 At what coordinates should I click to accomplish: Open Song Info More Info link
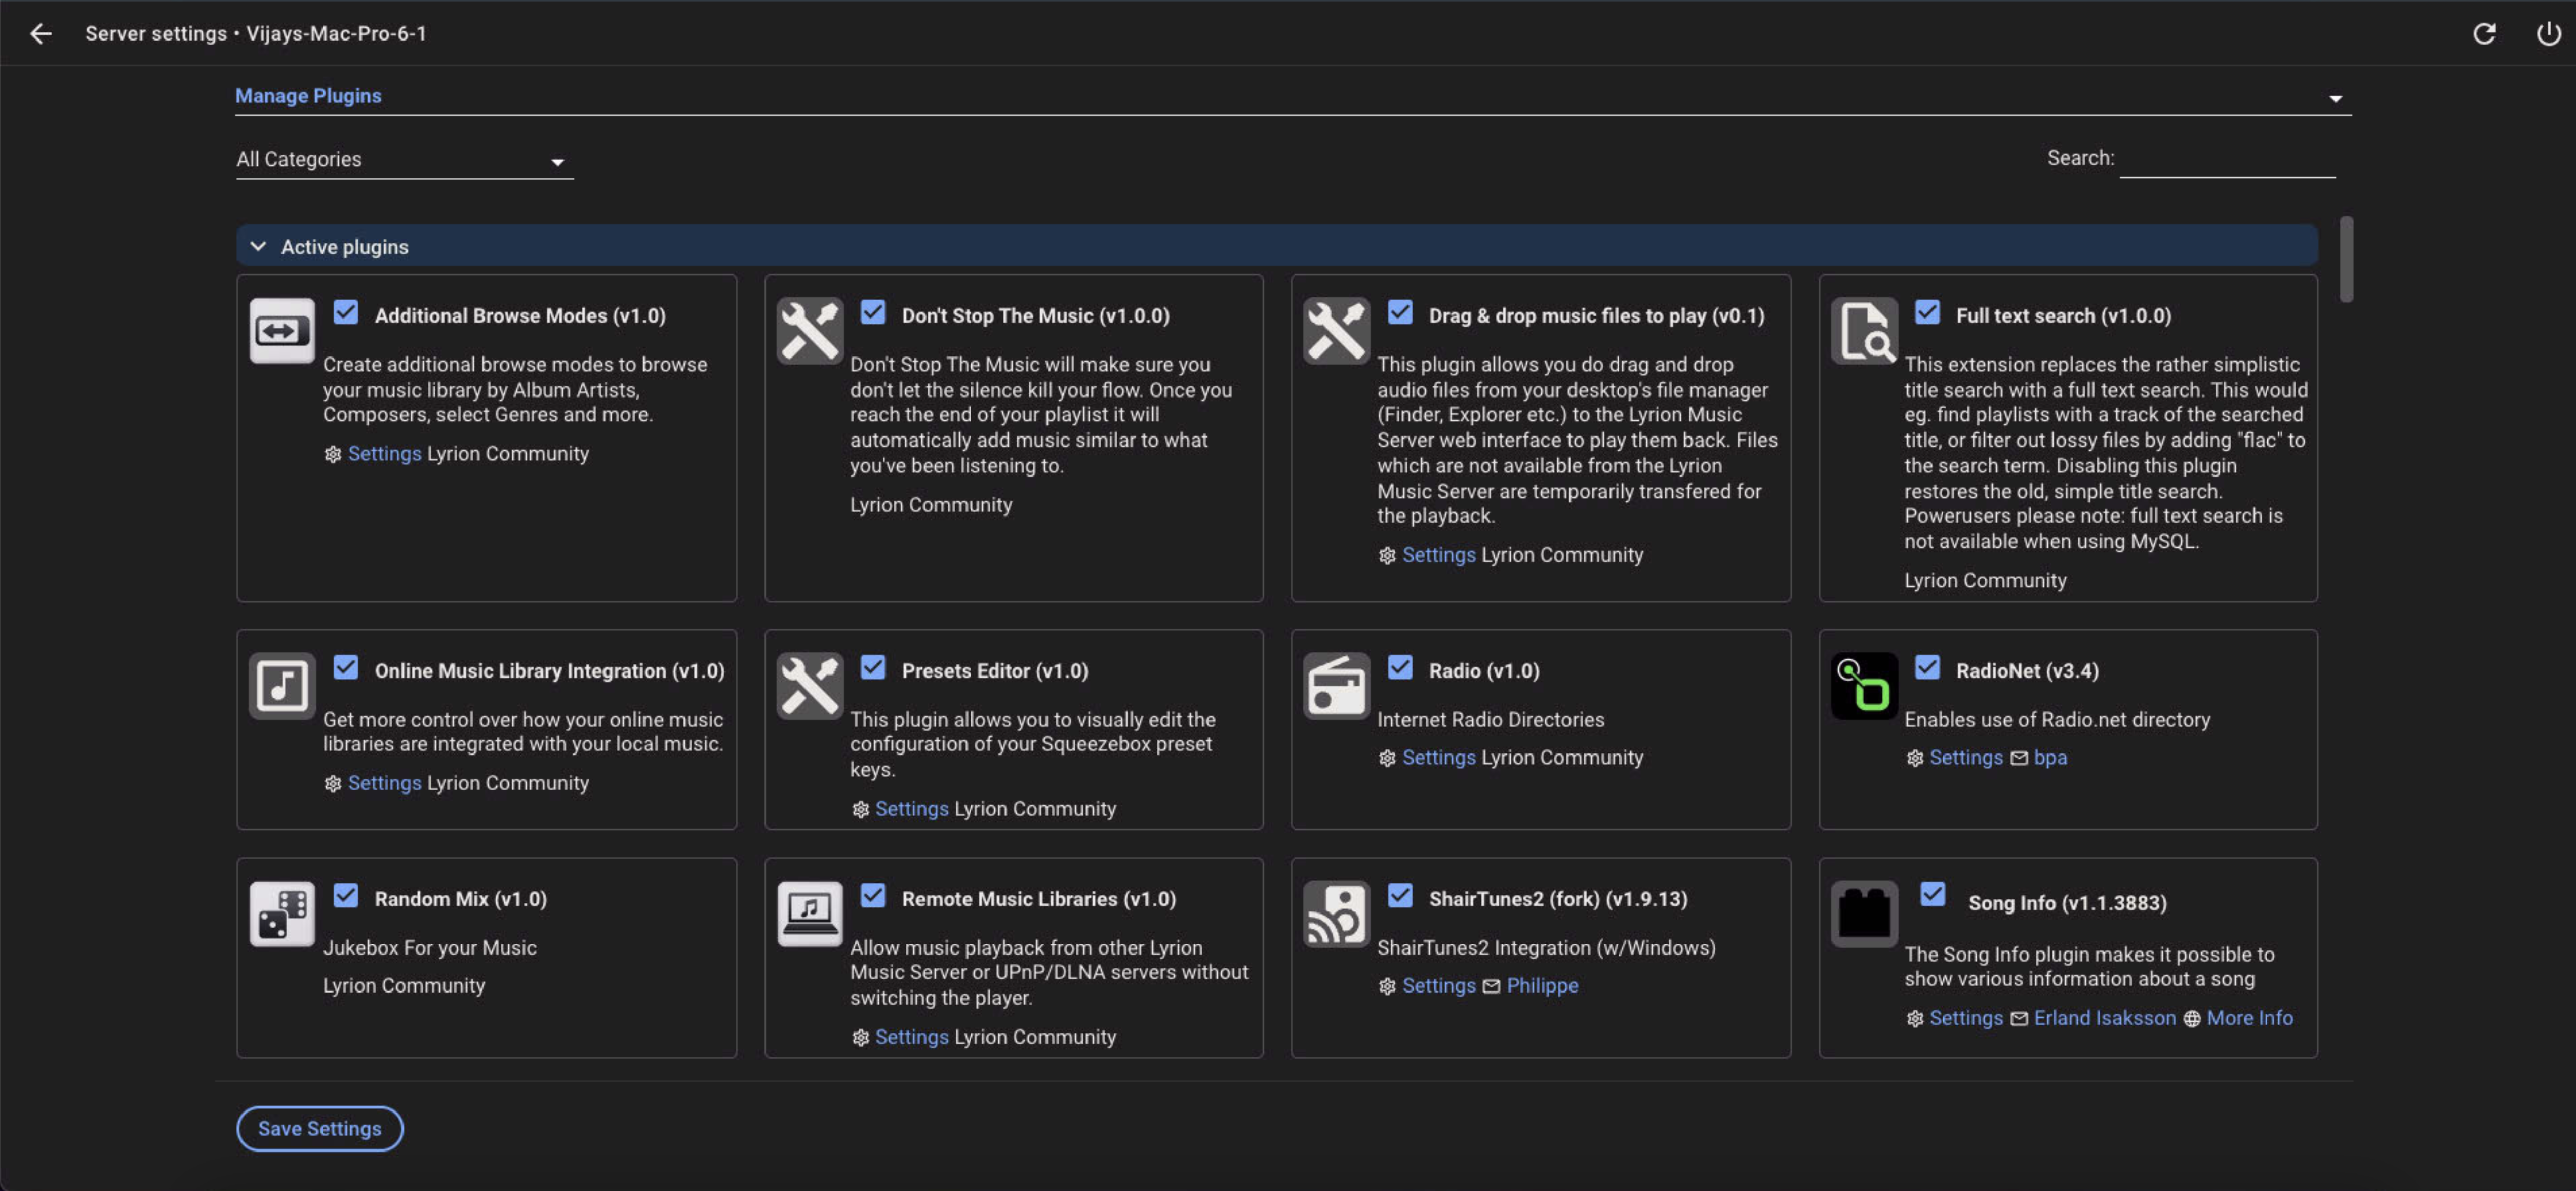tap(2249, 1018)
